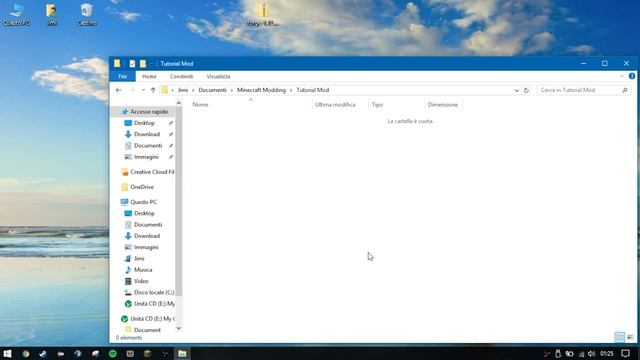640x360 pixels.
Task: Select OneDrive in the navigation pane
Action: (x=138, y=187)
